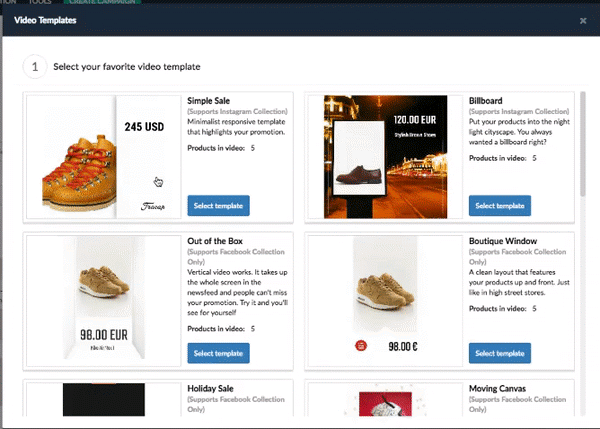Click the Tools menu behind the dialog

coord(40,2)
